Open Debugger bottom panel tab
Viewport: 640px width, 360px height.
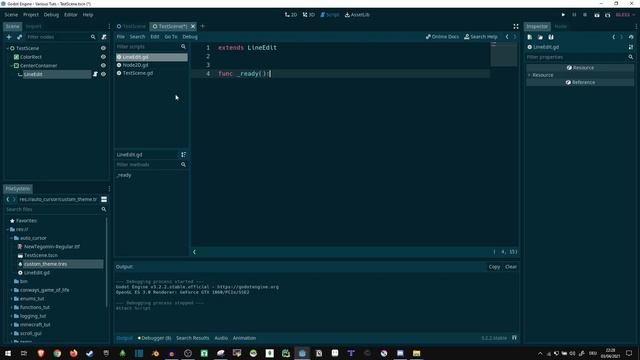pyautogui.click(x=154, y=338)
